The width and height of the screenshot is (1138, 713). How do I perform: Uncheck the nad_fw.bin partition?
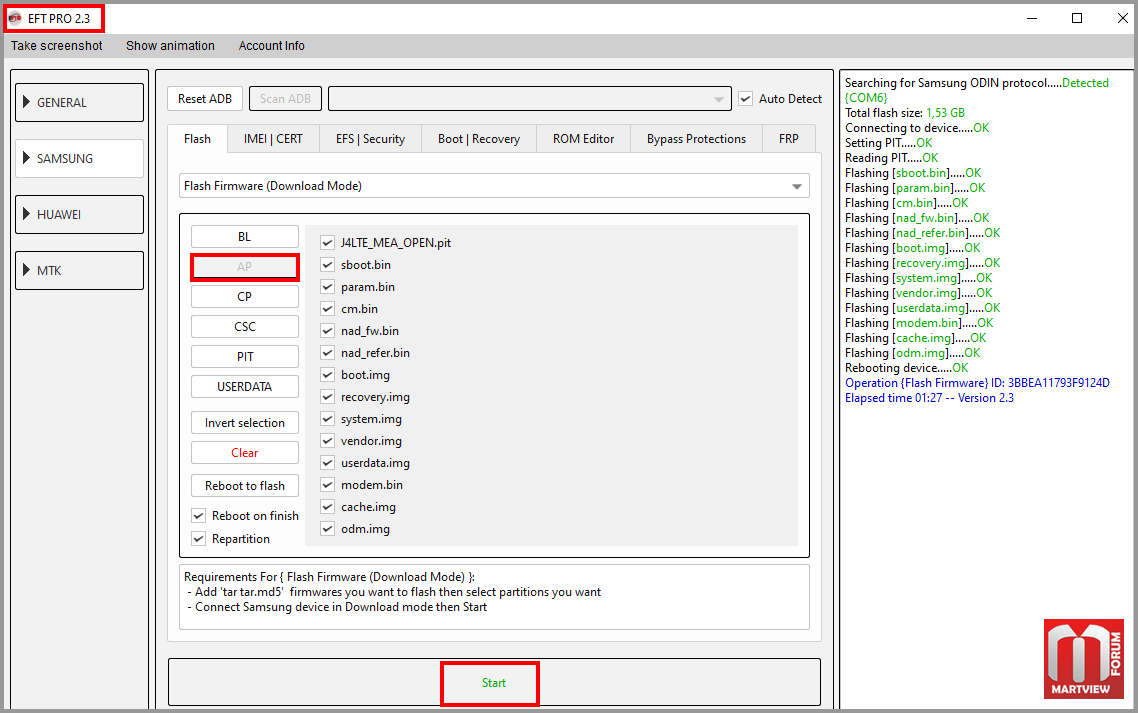327,331
